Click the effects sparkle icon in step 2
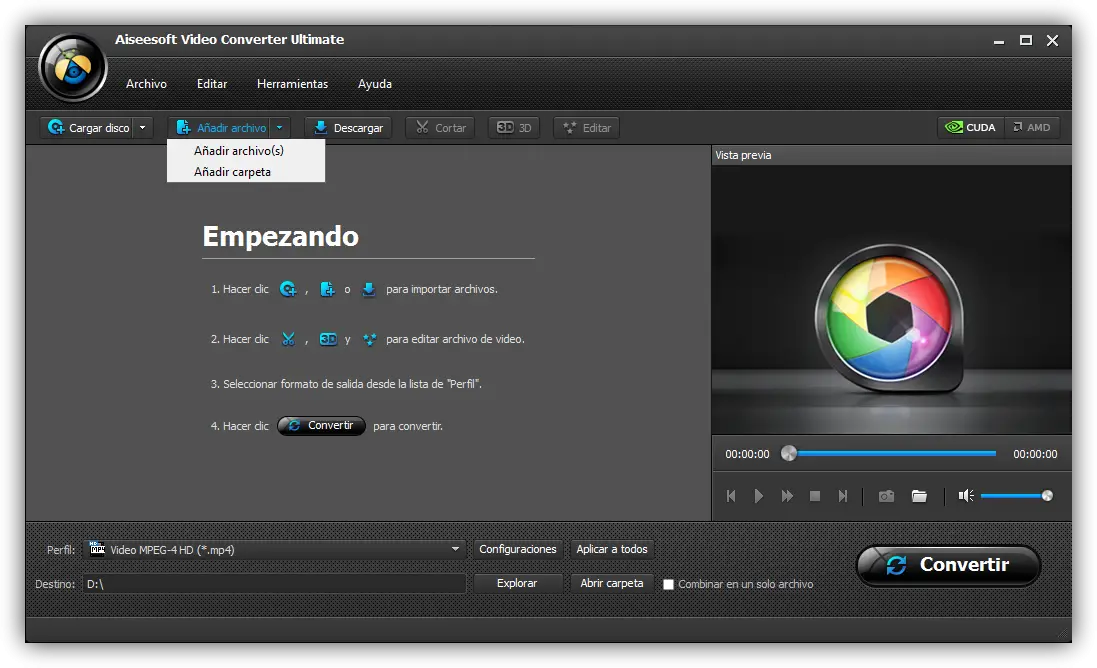1097x668 pixels. click(369, 339)
